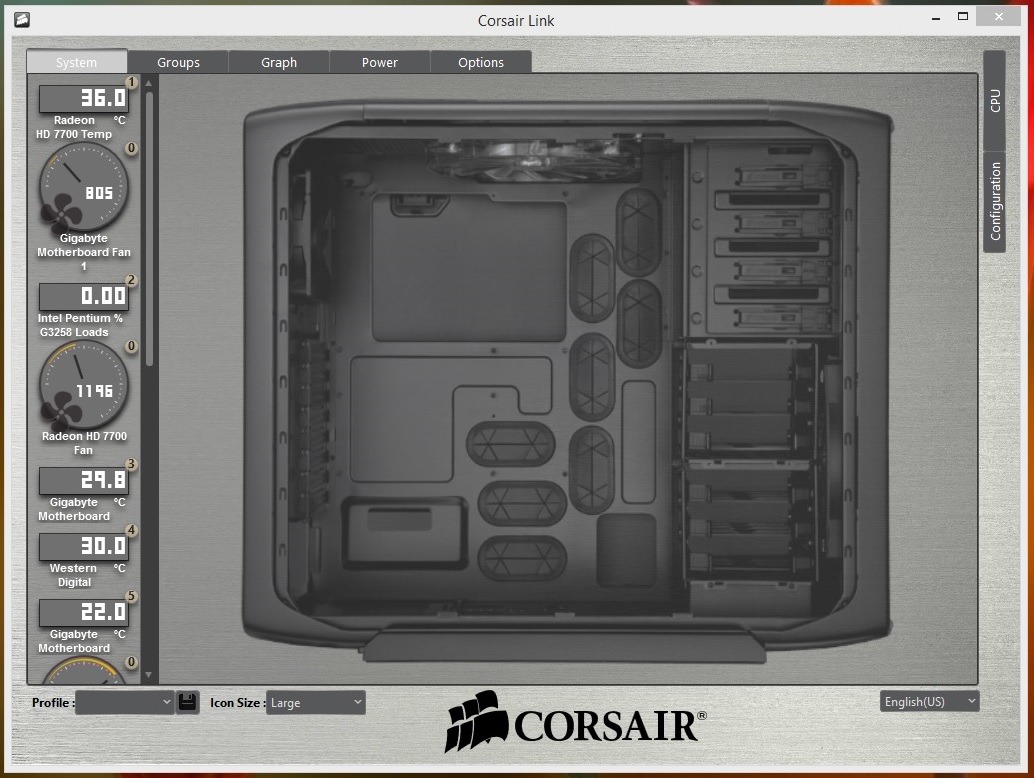The image size is (1034, 778).
Task: Click the Corsair Link title bar app icon
Action: (21, 19)
